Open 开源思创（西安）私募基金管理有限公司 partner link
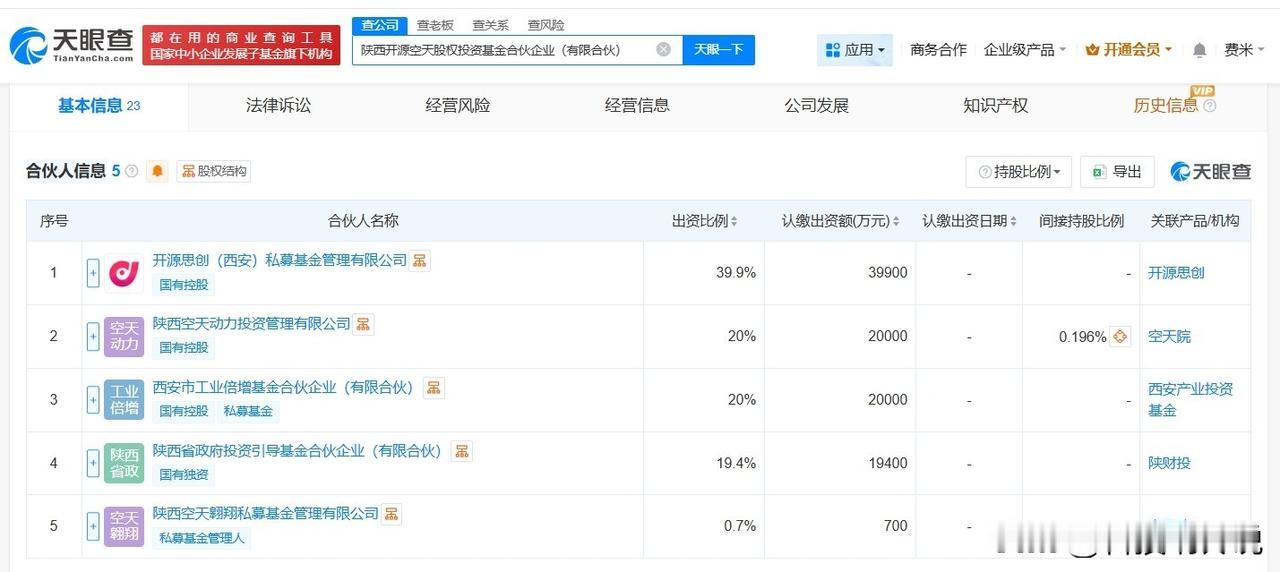 280,260
